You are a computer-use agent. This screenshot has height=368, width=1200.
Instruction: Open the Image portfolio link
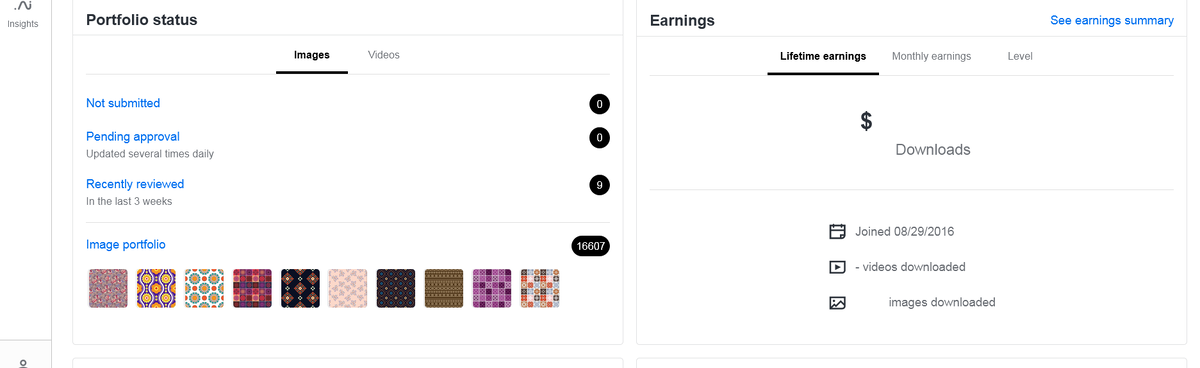pos(126,244)
